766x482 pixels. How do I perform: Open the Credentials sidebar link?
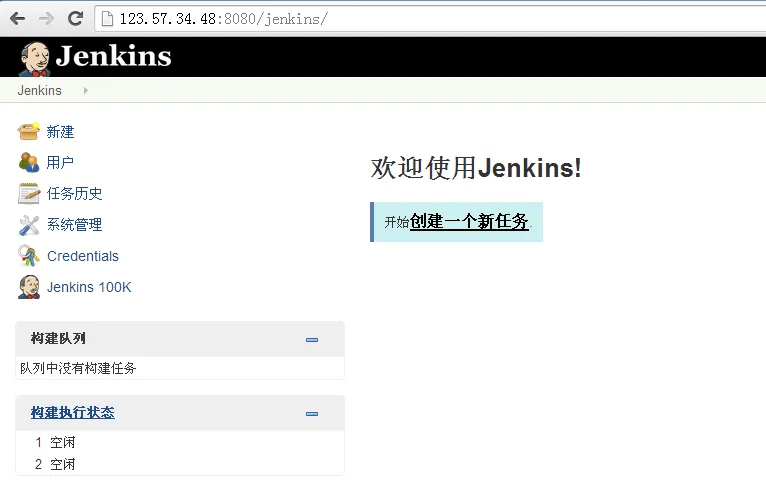83,256
